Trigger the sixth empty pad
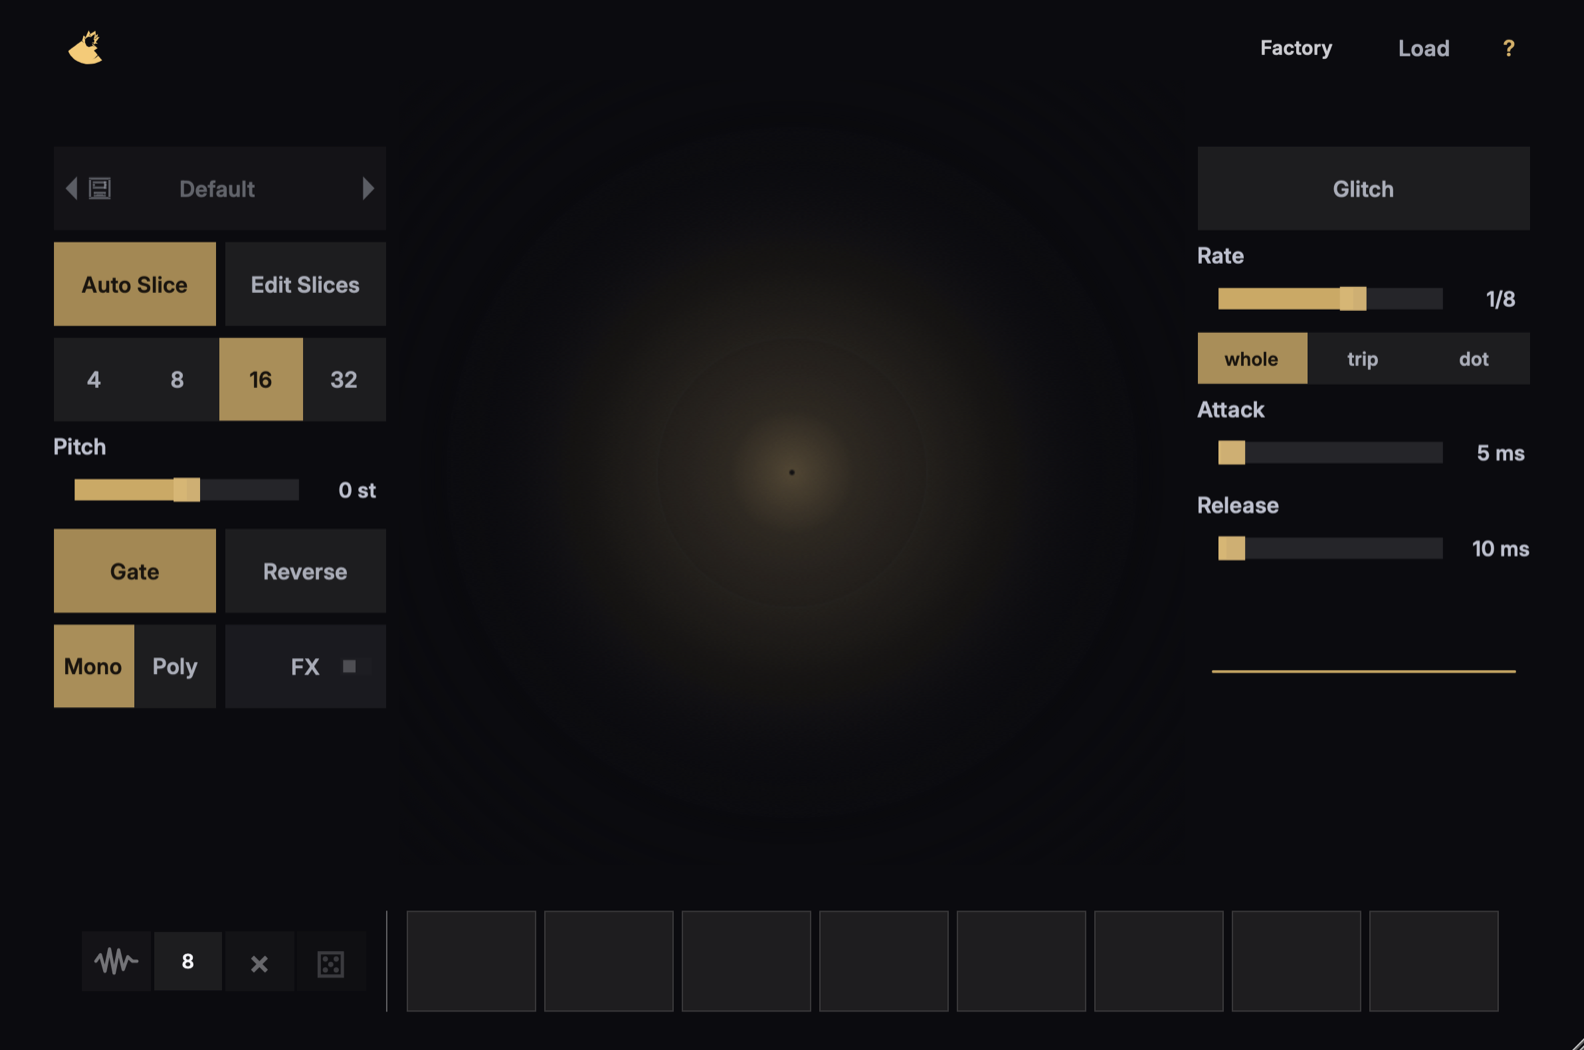This screenshot has width=1584, height=1050. click(1159, 961)
